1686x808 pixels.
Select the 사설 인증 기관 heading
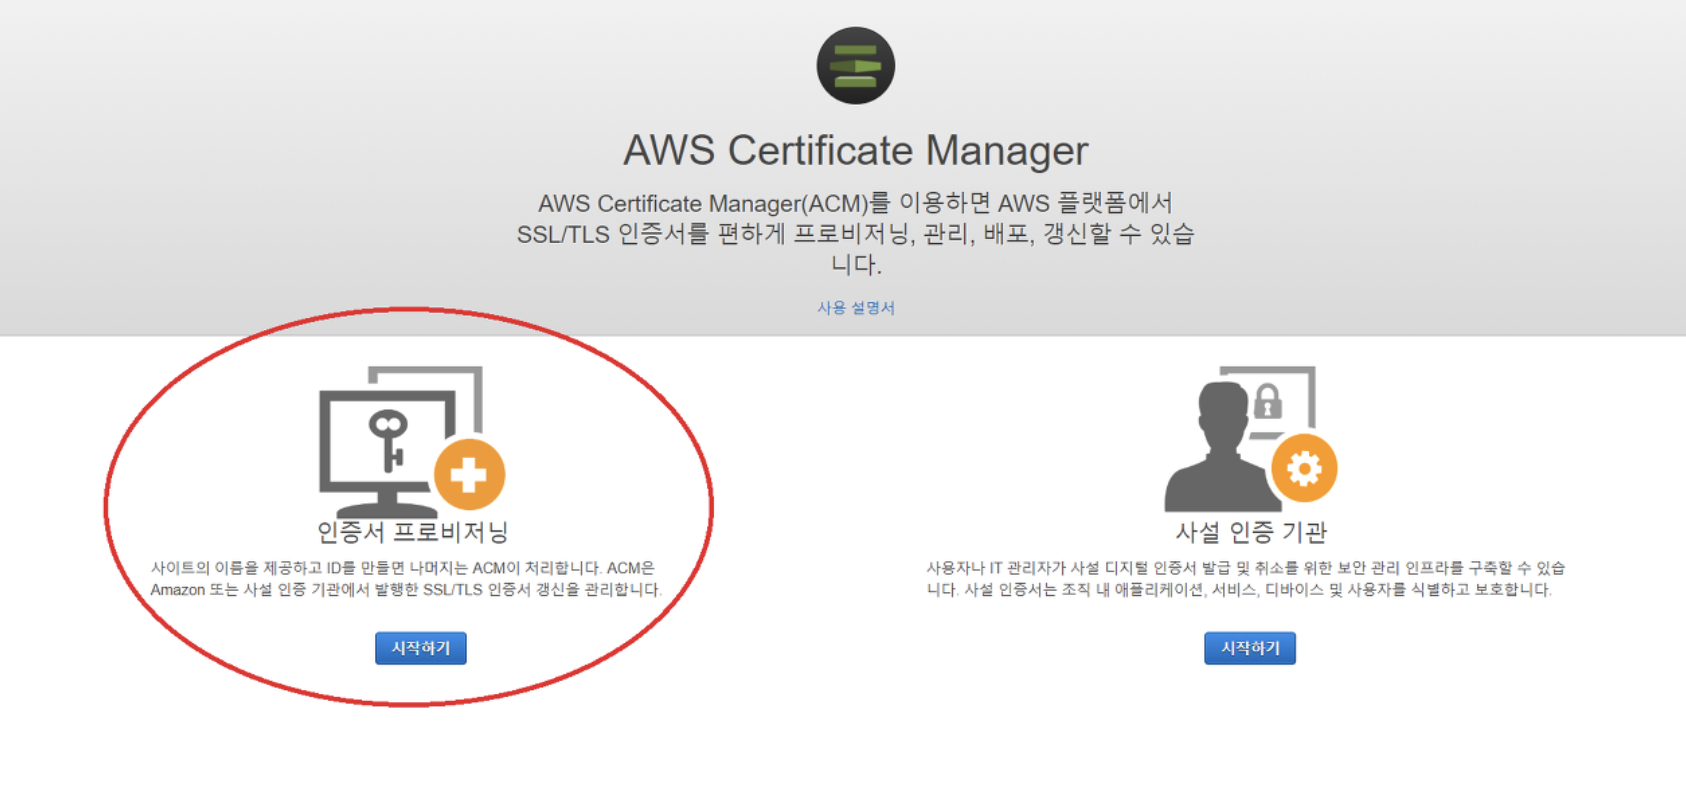(x=1251, y=532)
